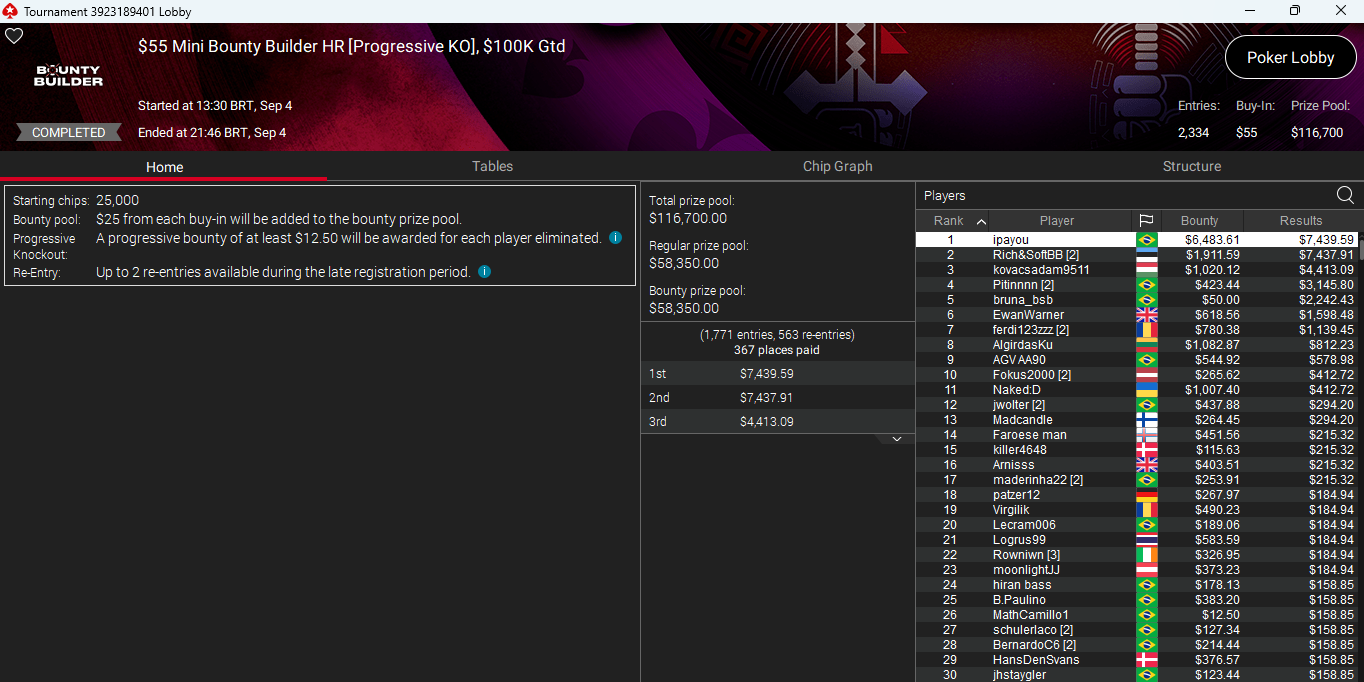Select player row Rich&SoftBB [2]
This screenshot has width=1364, height=682.
[x=1136, y=255]
